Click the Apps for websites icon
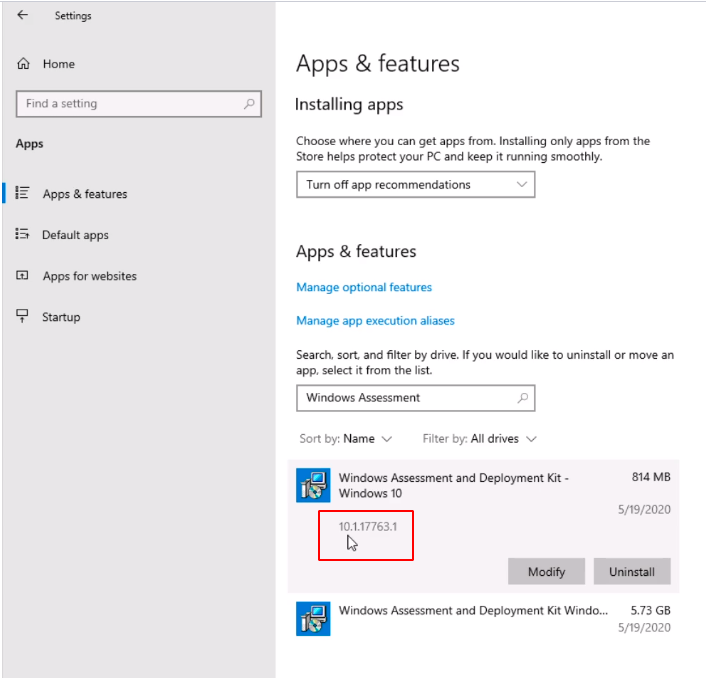The image size is (706, 678). point(23,276)
